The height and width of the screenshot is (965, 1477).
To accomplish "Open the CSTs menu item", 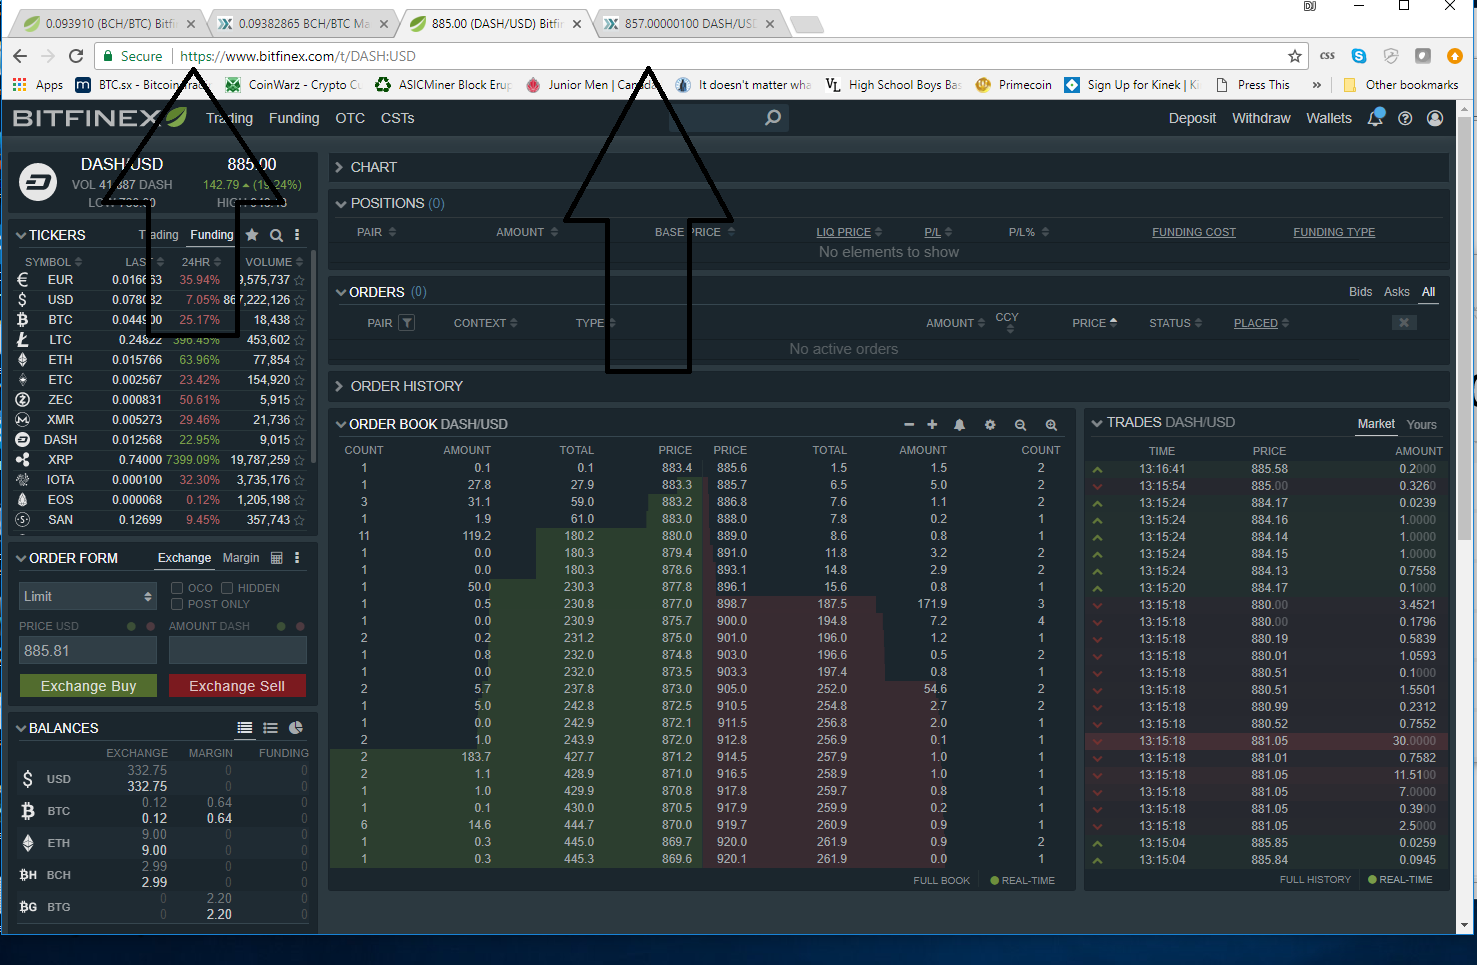I will point(397,118).
